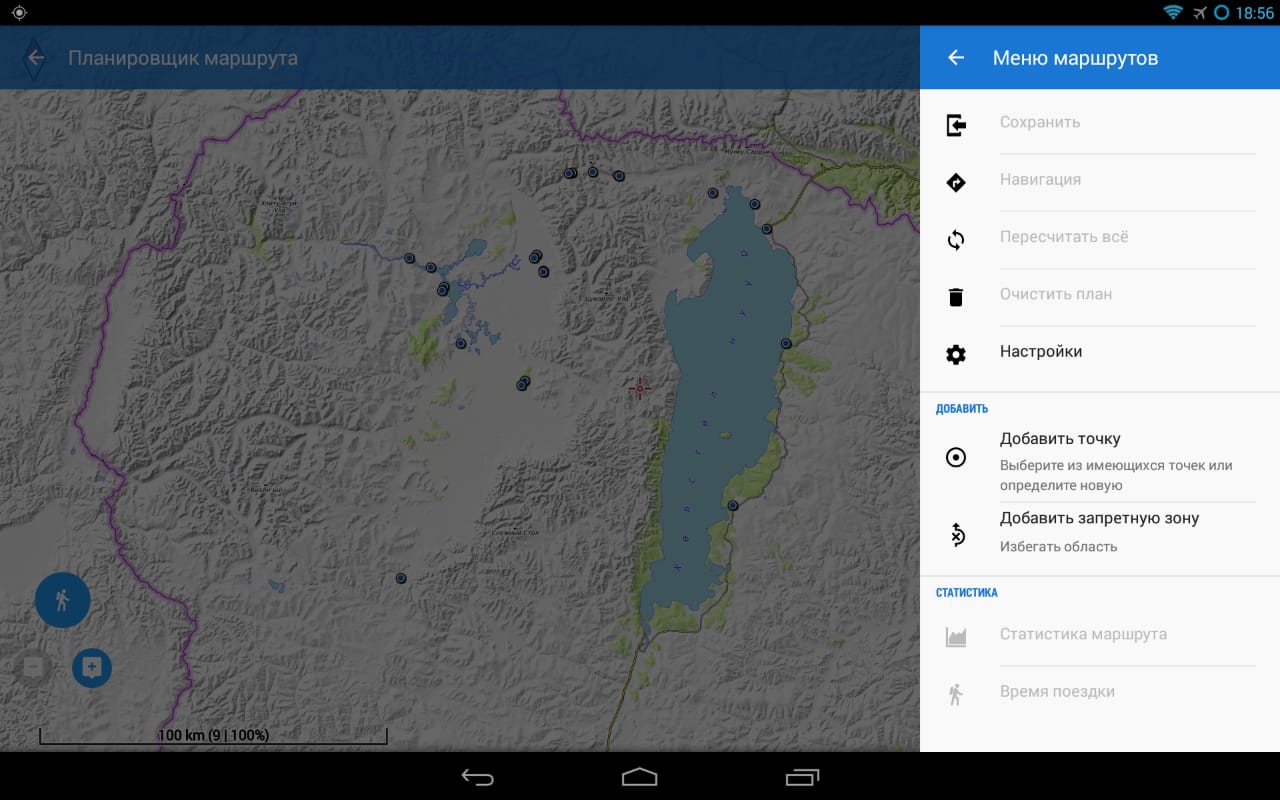The height and width of the screenshot is (800, 1280).
Task: Click the Навигация direction icon
Action: [x=956, y=182]
